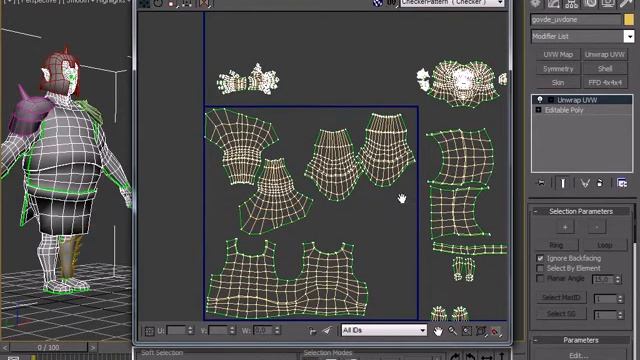Toggle the Unwrap UVW lightbulb visibility
640x360 pixels.
coord(540,100)
